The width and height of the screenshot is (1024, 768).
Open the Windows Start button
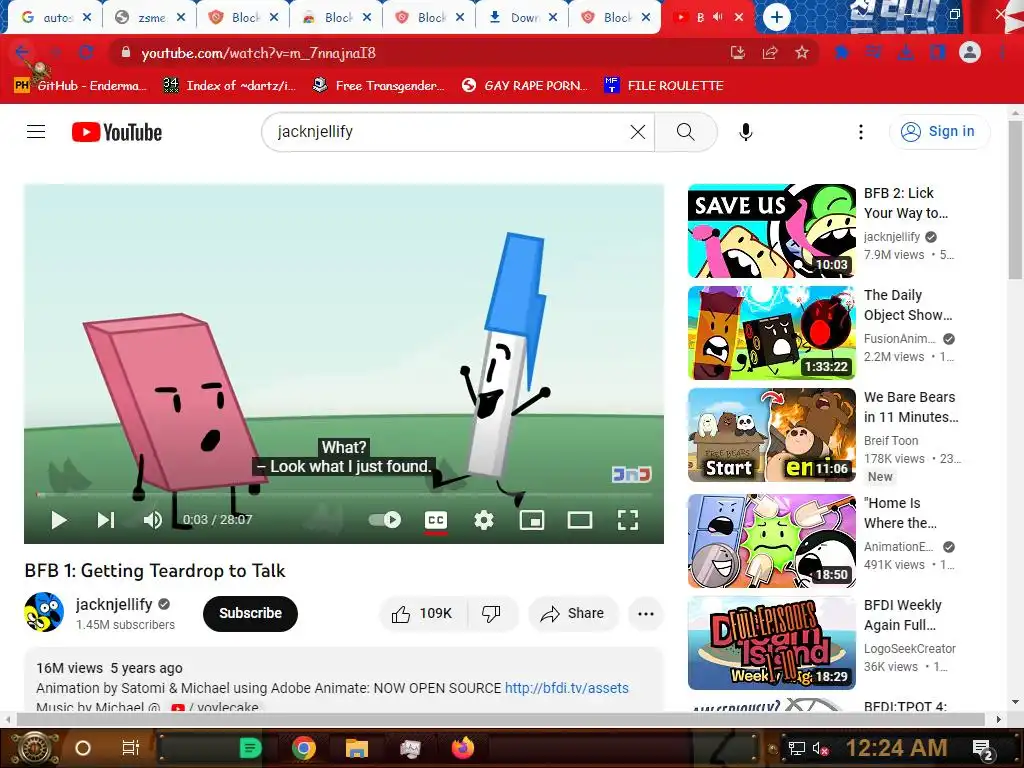35,748
